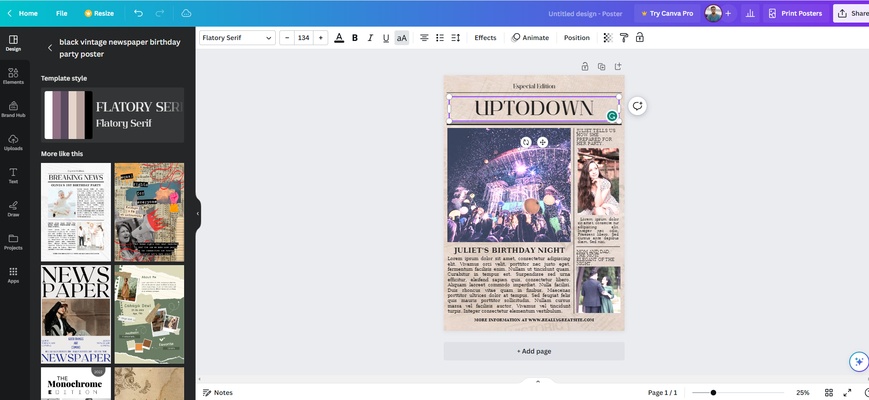
Task: Add new page icon above canvas
Action: 618,66
